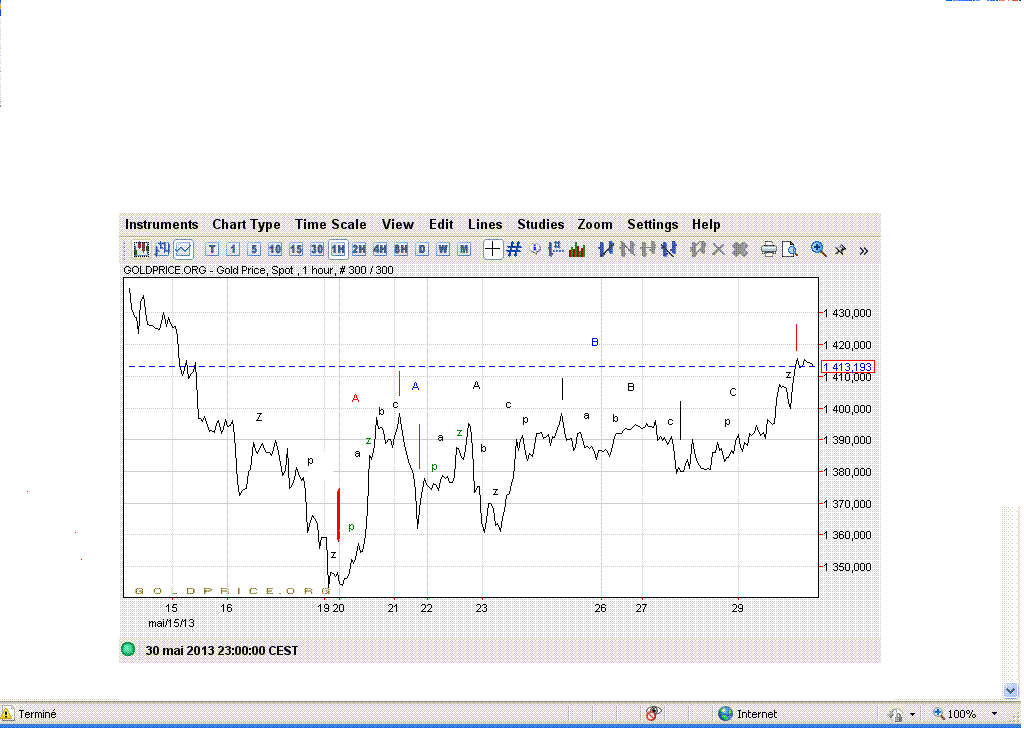Screen dimensions: 1024x738
Task: Toggle the volume bars study icon
Action: (x=577, y=249)
